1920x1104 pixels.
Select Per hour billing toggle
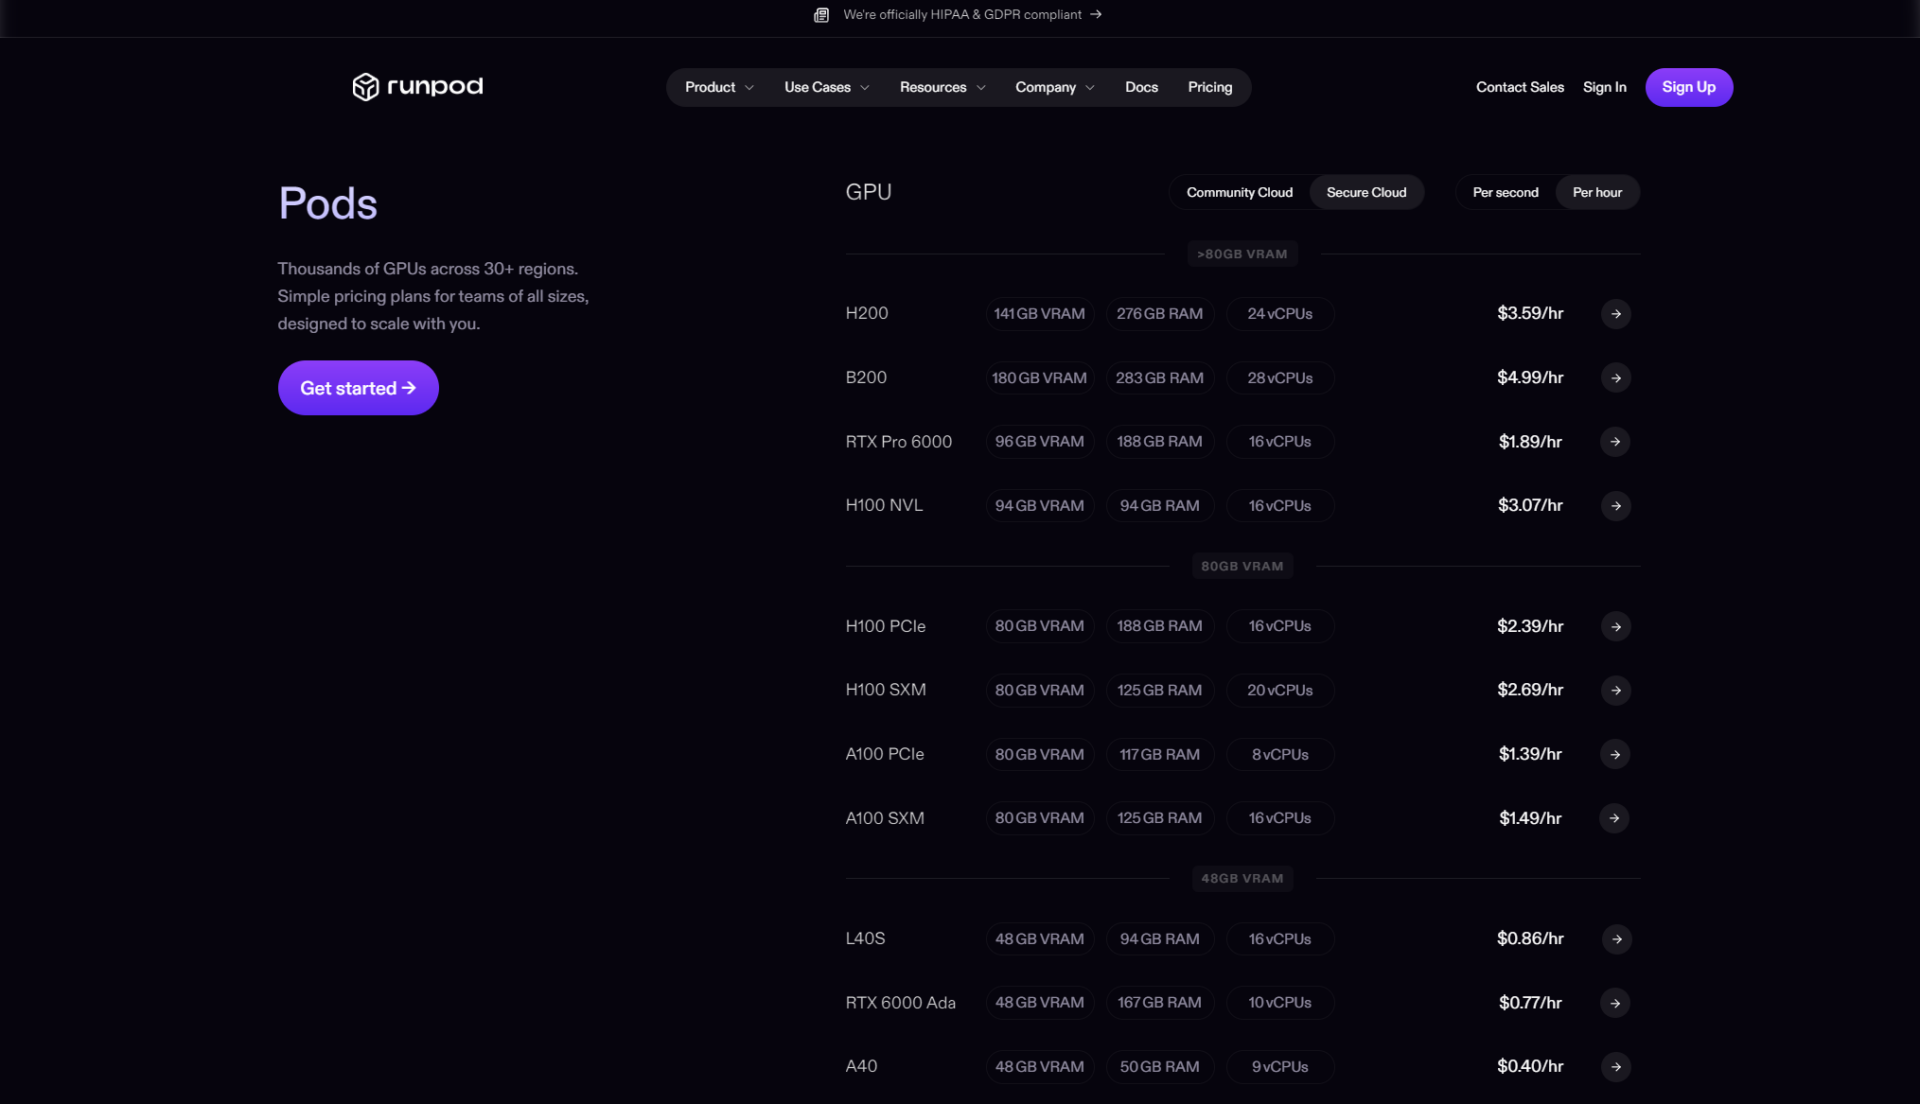[1597, 193]
